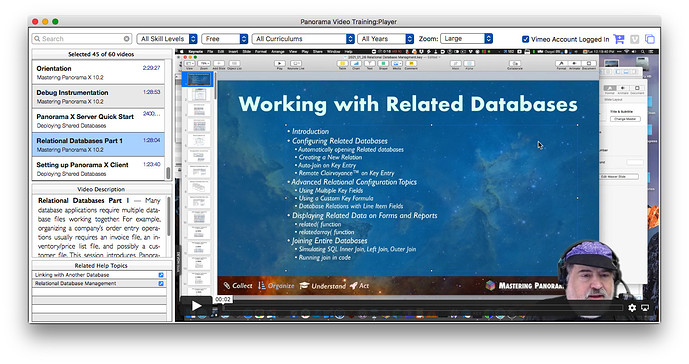Select the Debug Instrumentation video
Image resolution: width=689 pixels, height=364 pixels.
click(x=98, y=97)
